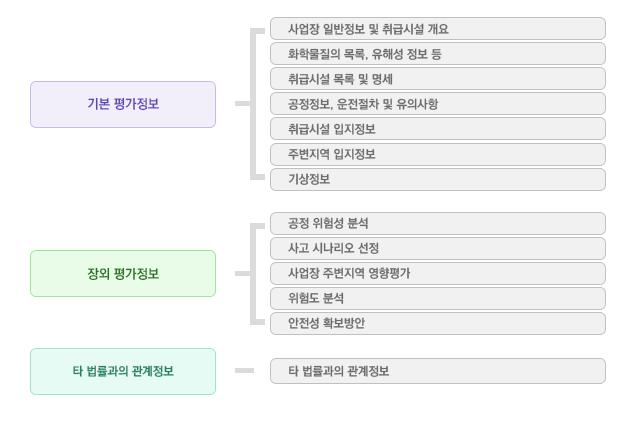Open 사업장 주변지역 영향평가 item

pyautogui.click(x=438, y=273)
